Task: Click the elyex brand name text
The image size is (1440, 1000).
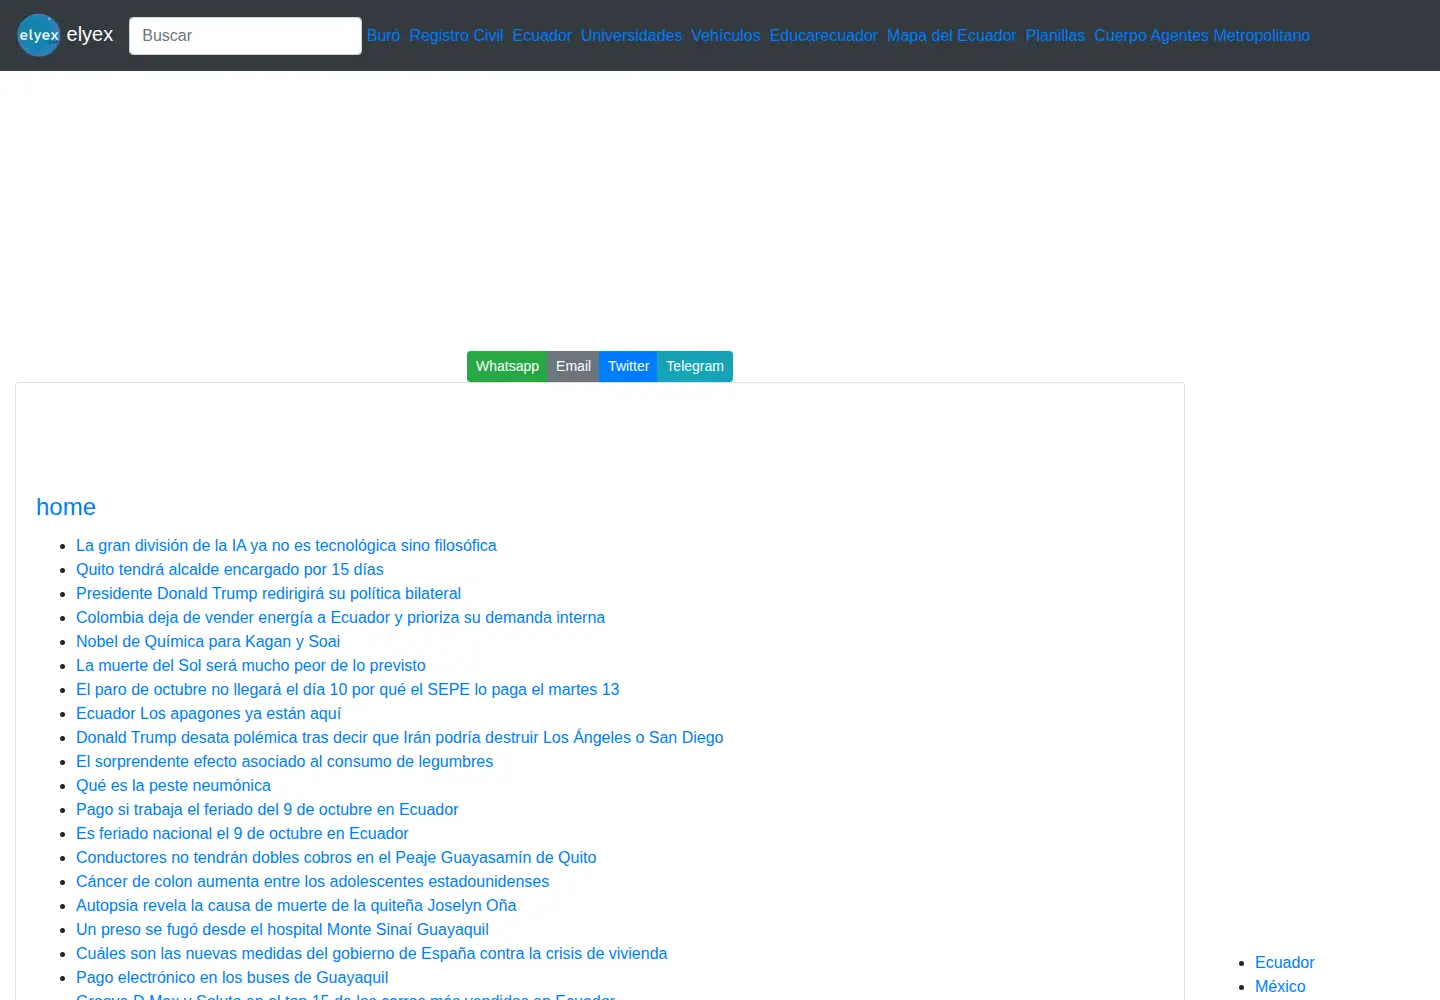Action: [90, 34]
